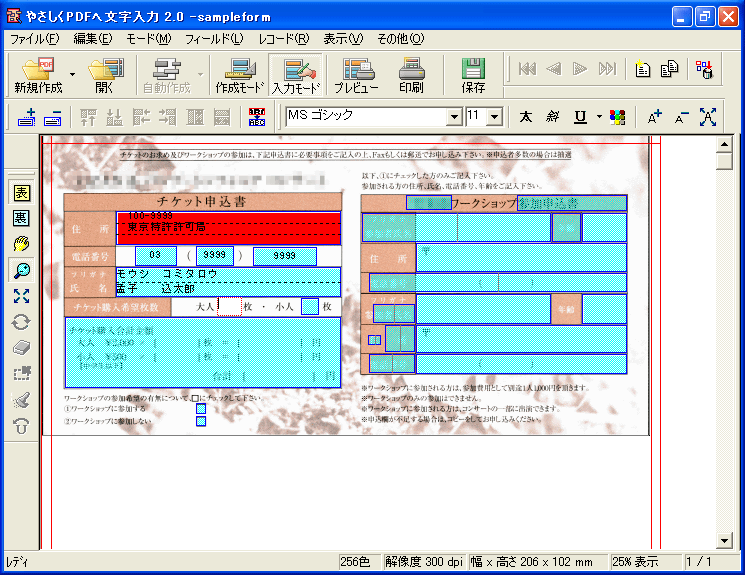
Task: Open the font size 11 dropdown
Action: tap(495, 116)
